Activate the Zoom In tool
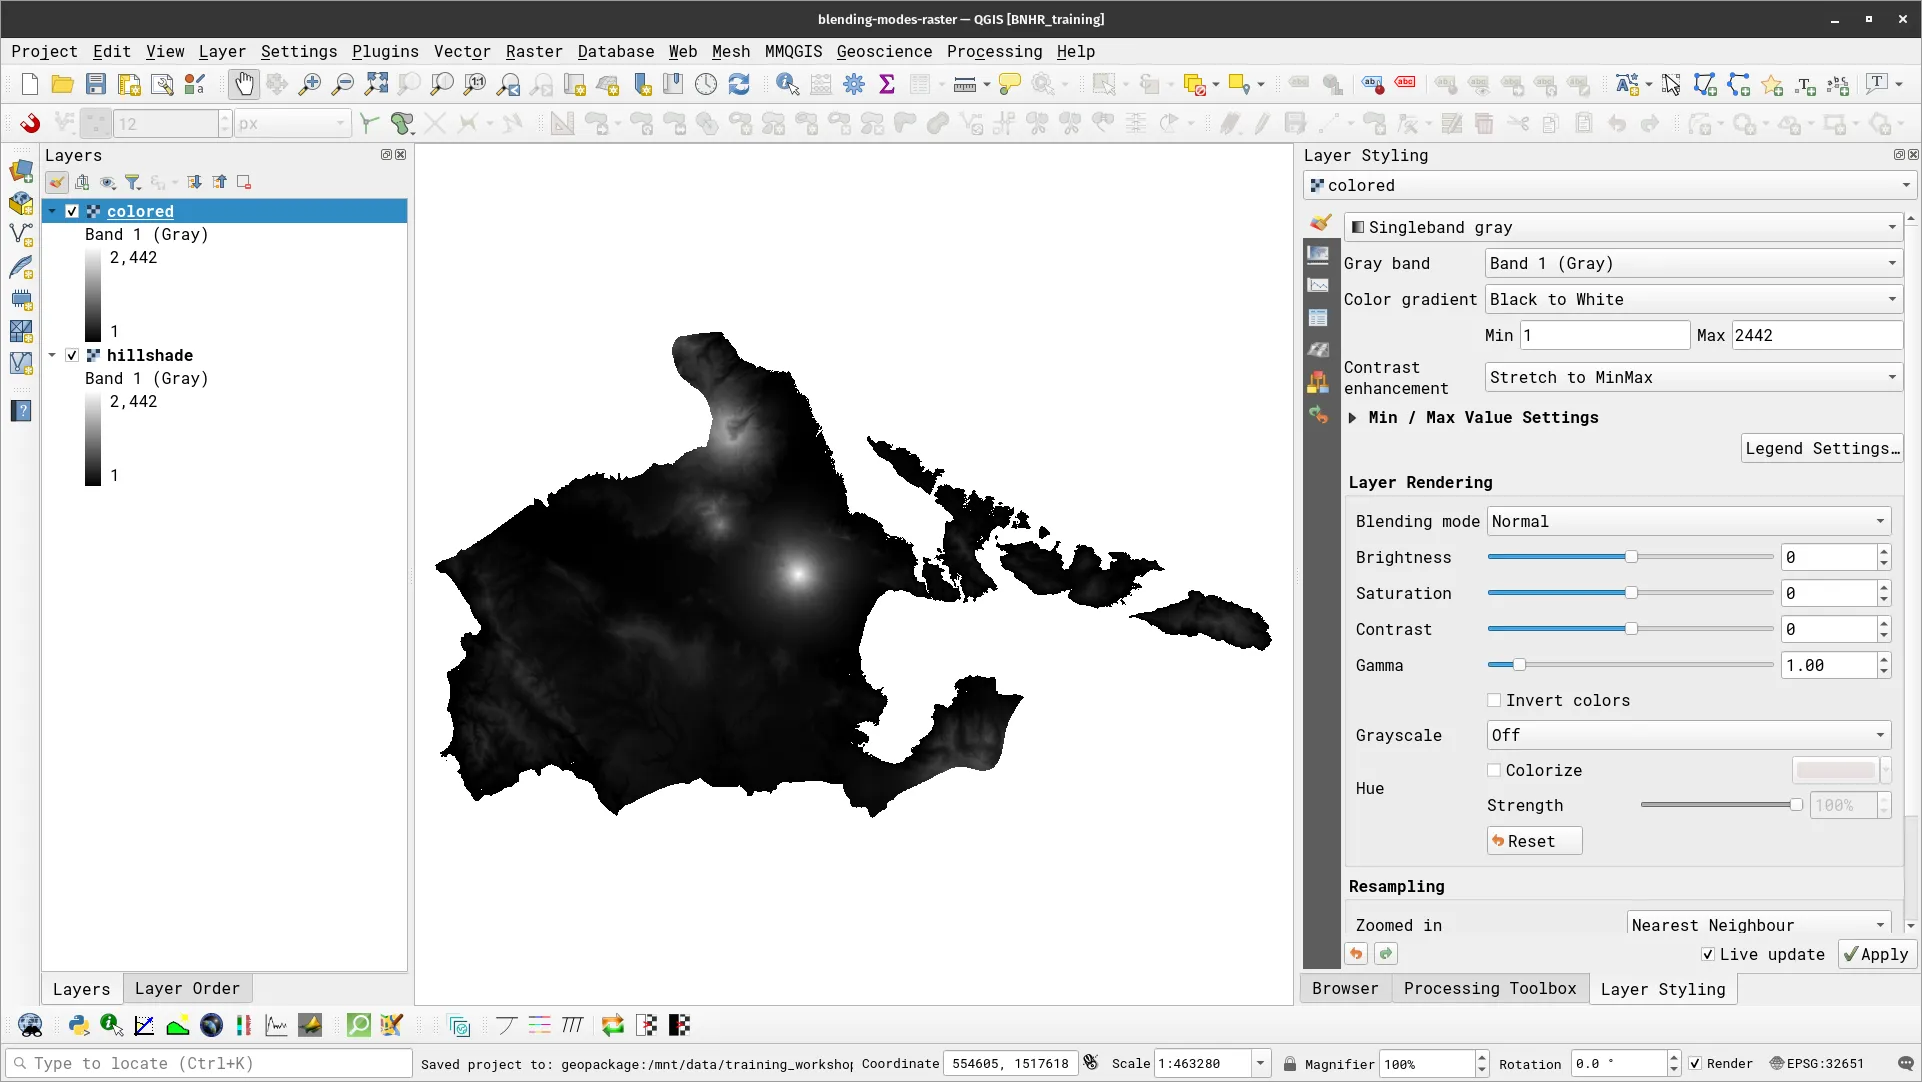This screenshot has width=1922, height=1082. click(x=310, y=84)
